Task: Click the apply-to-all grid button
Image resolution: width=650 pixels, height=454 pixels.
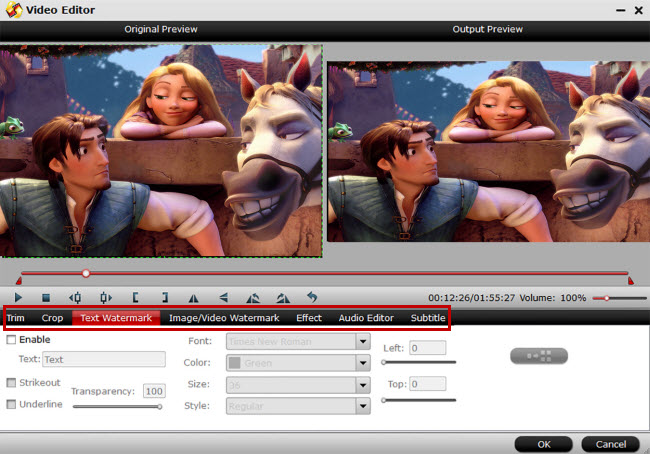Action: click(538, 356)
